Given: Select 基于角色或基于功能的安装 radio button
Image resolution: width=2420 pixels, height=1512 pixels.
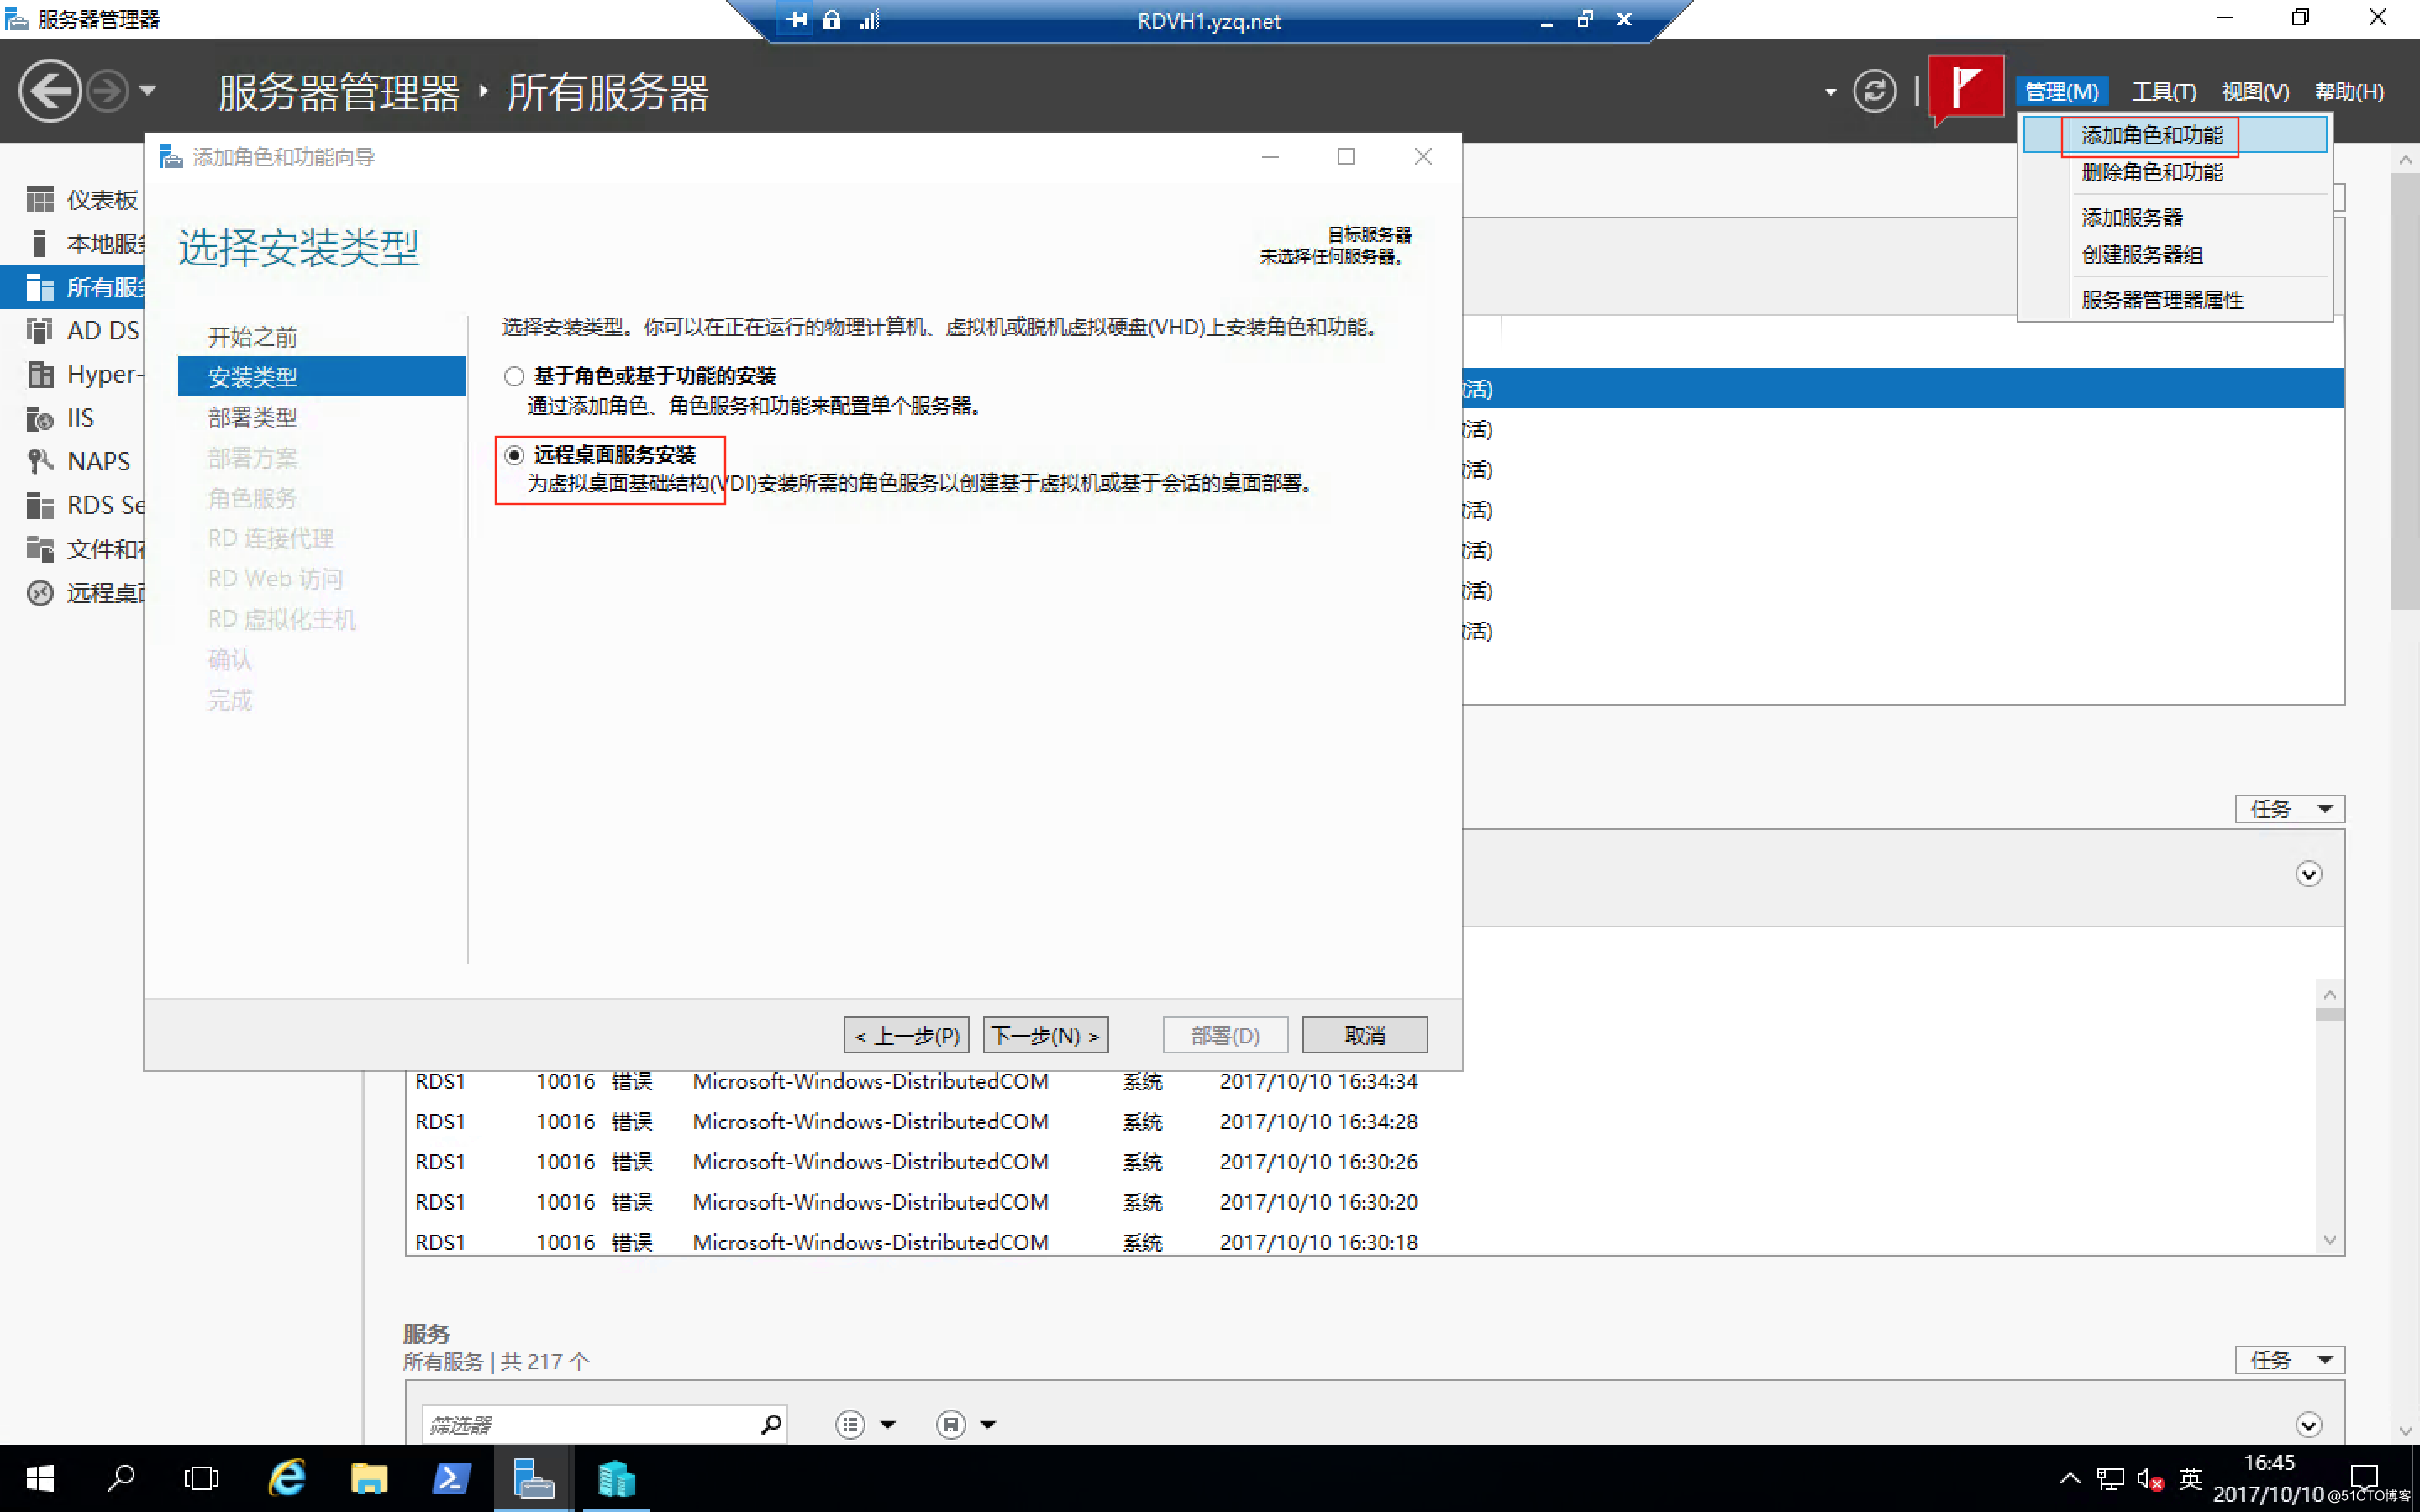Looking at the screenshot, I should click(514, 376).
